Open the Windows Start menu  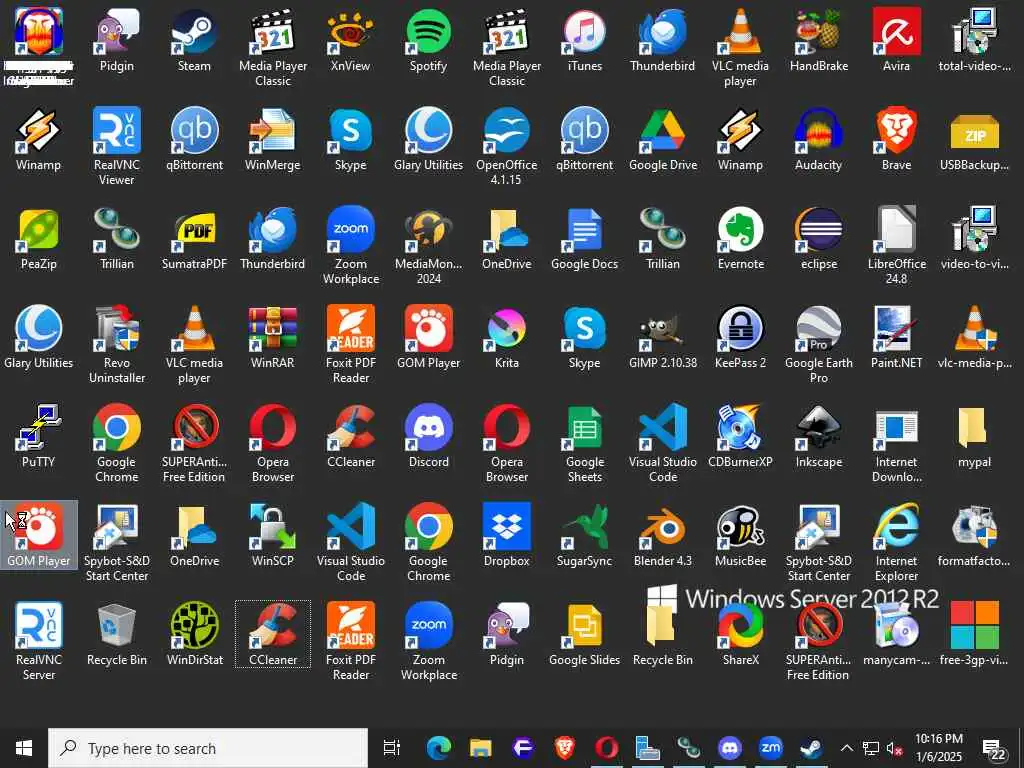[x=24, y=748]
